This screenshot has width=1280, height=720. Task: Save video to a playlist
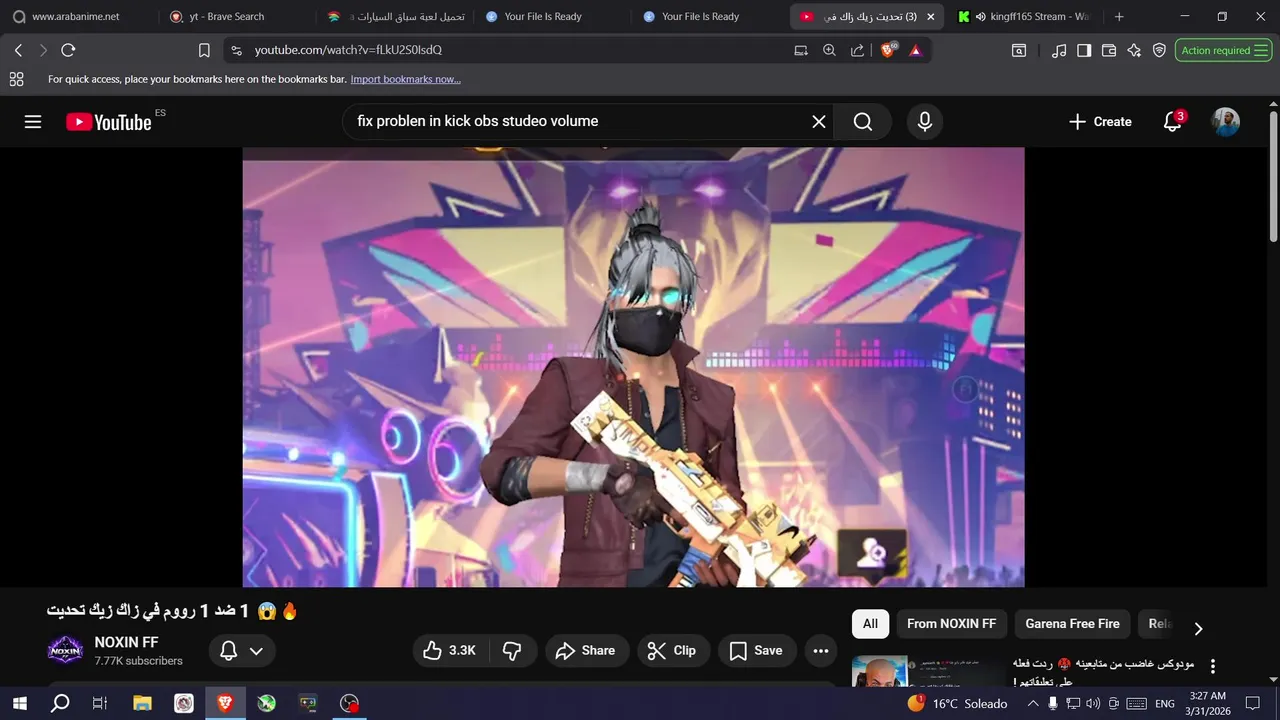point(757,651)
